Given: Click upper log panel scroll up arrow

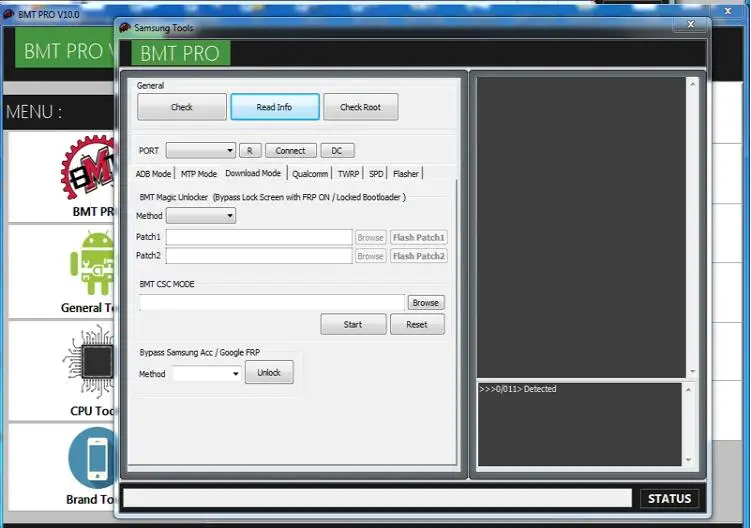Looking at the screenshot, I should coord(693,84).
